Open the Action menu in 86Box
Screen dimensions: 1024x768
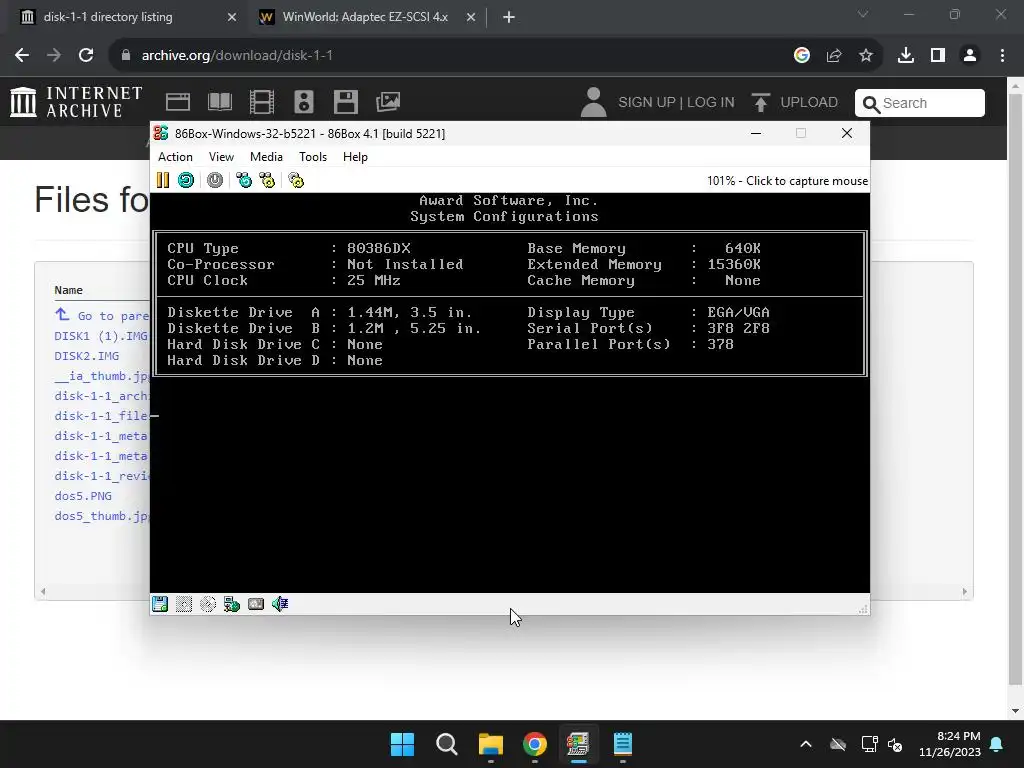[x=175, y=157]
